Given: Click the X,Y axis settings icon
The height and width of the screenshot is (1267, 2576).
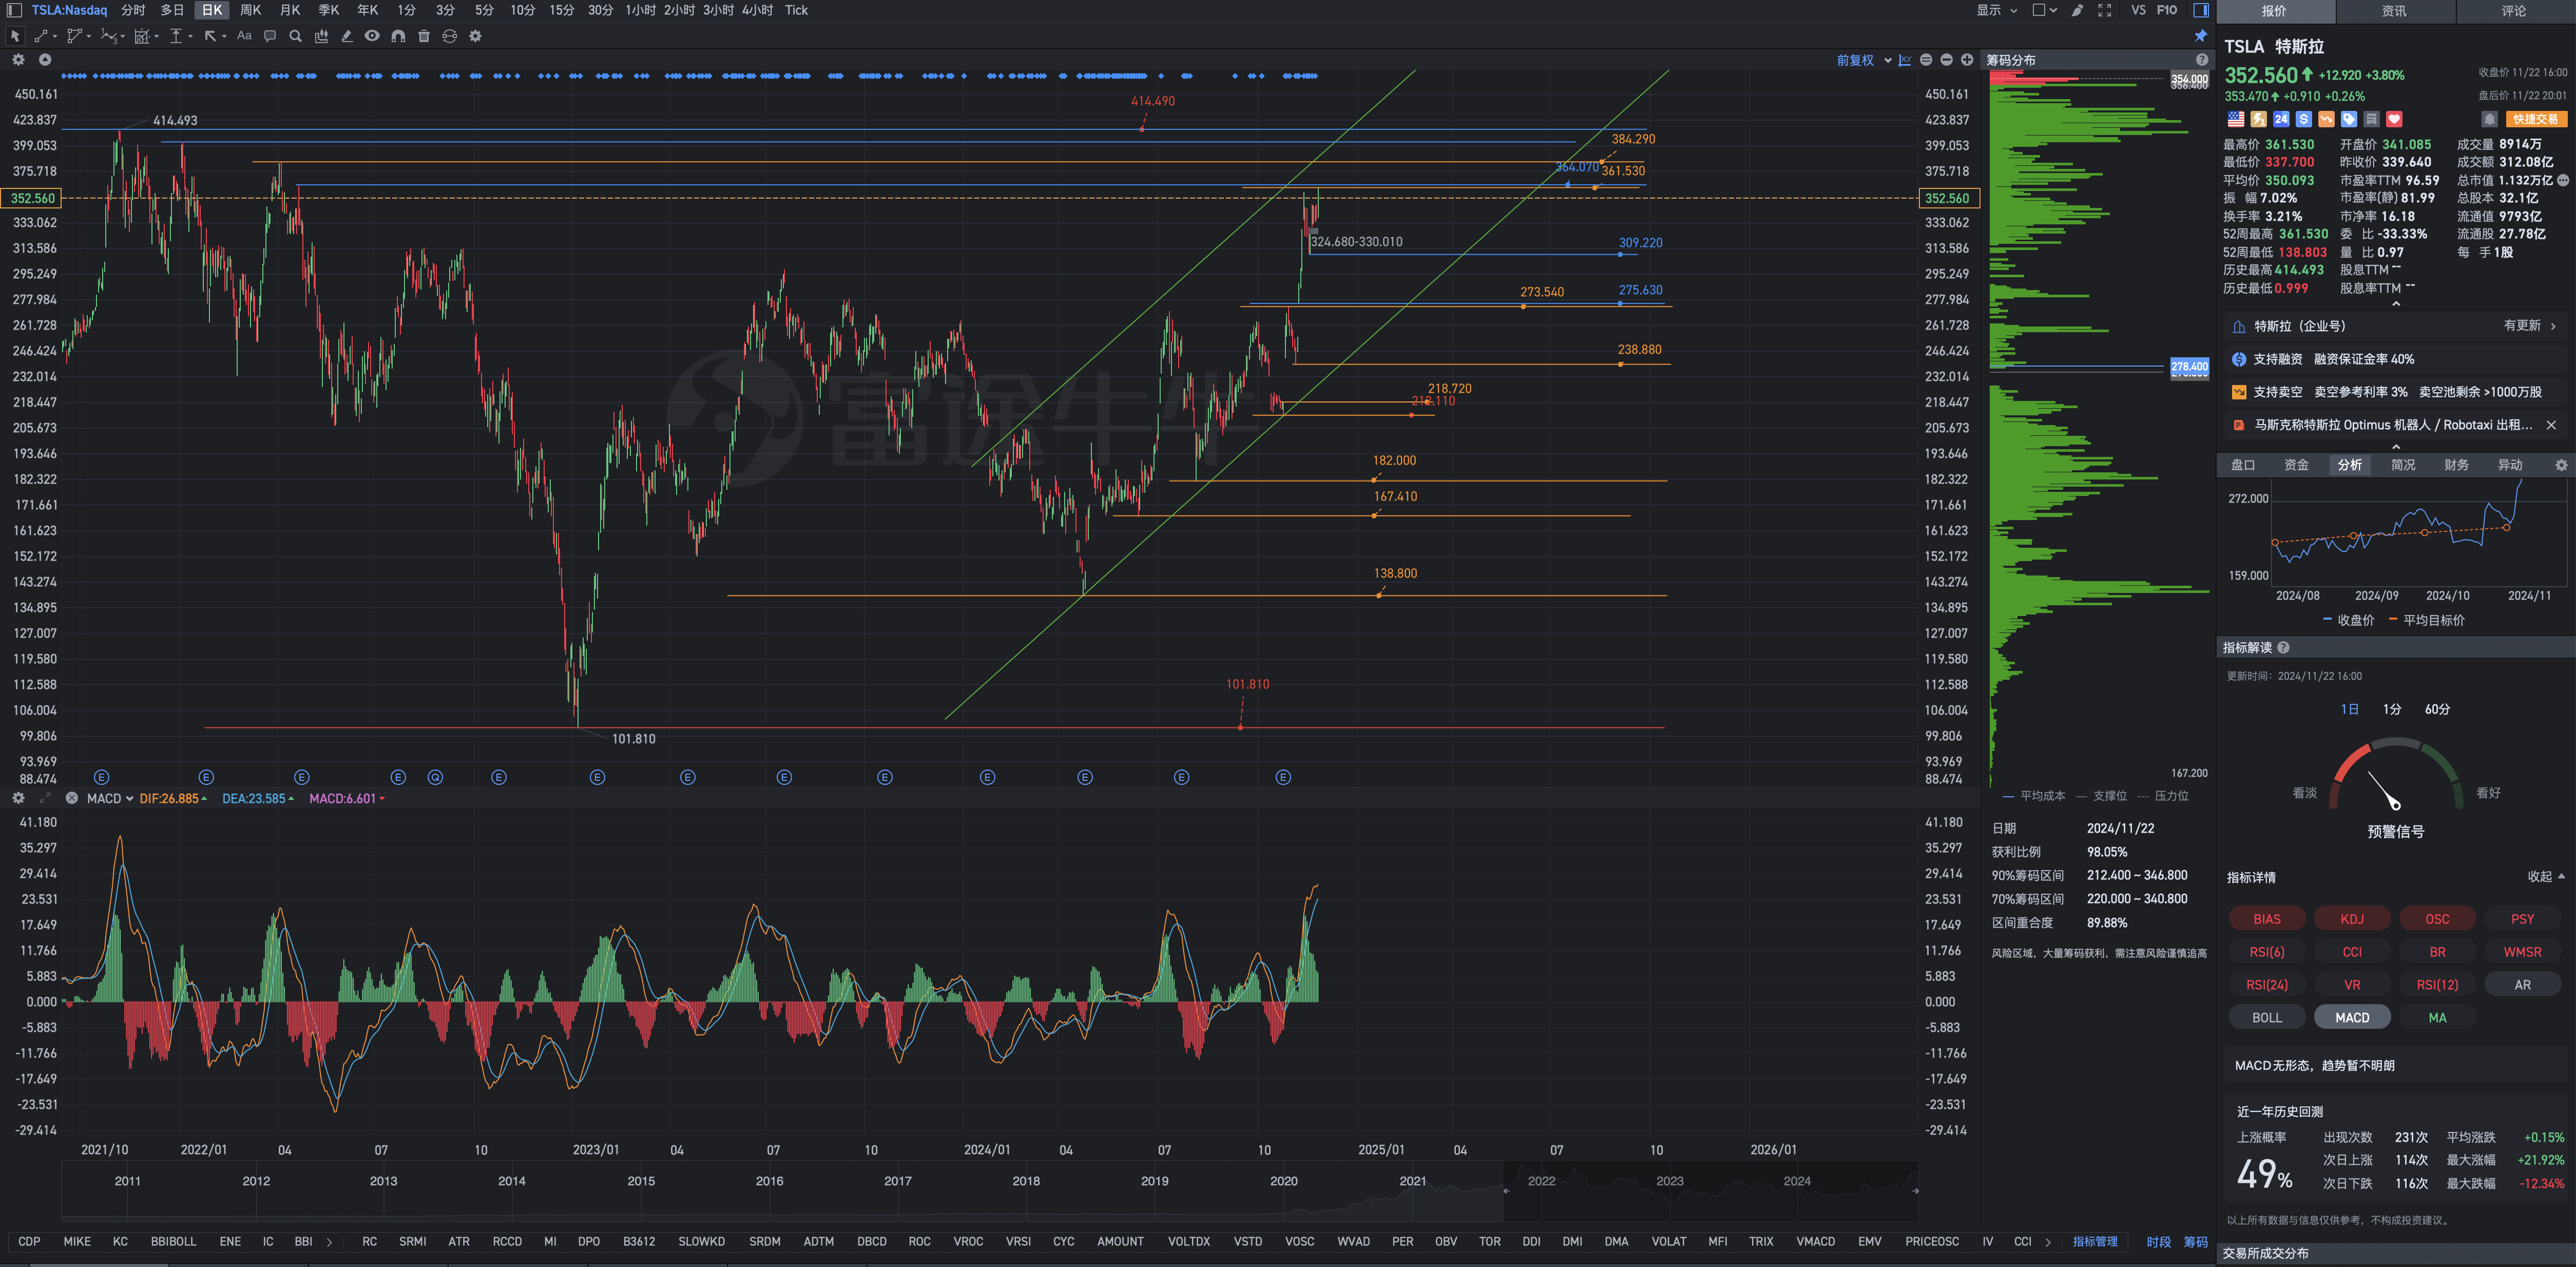Looking at the screenshot, I should pos(1905,60).
